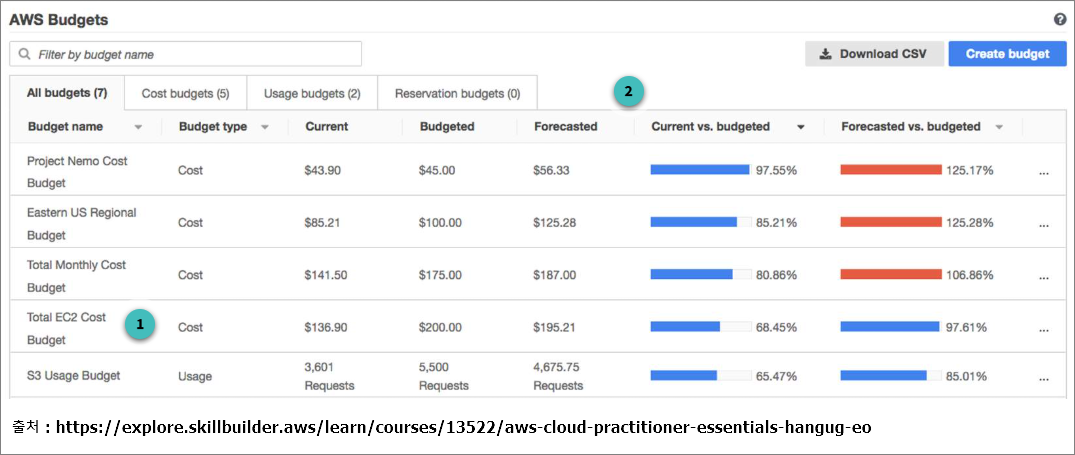This screenshot has height=455, width=1075.
Task: Open Total Monthly Cost Budget link
Action: [76, 276]
